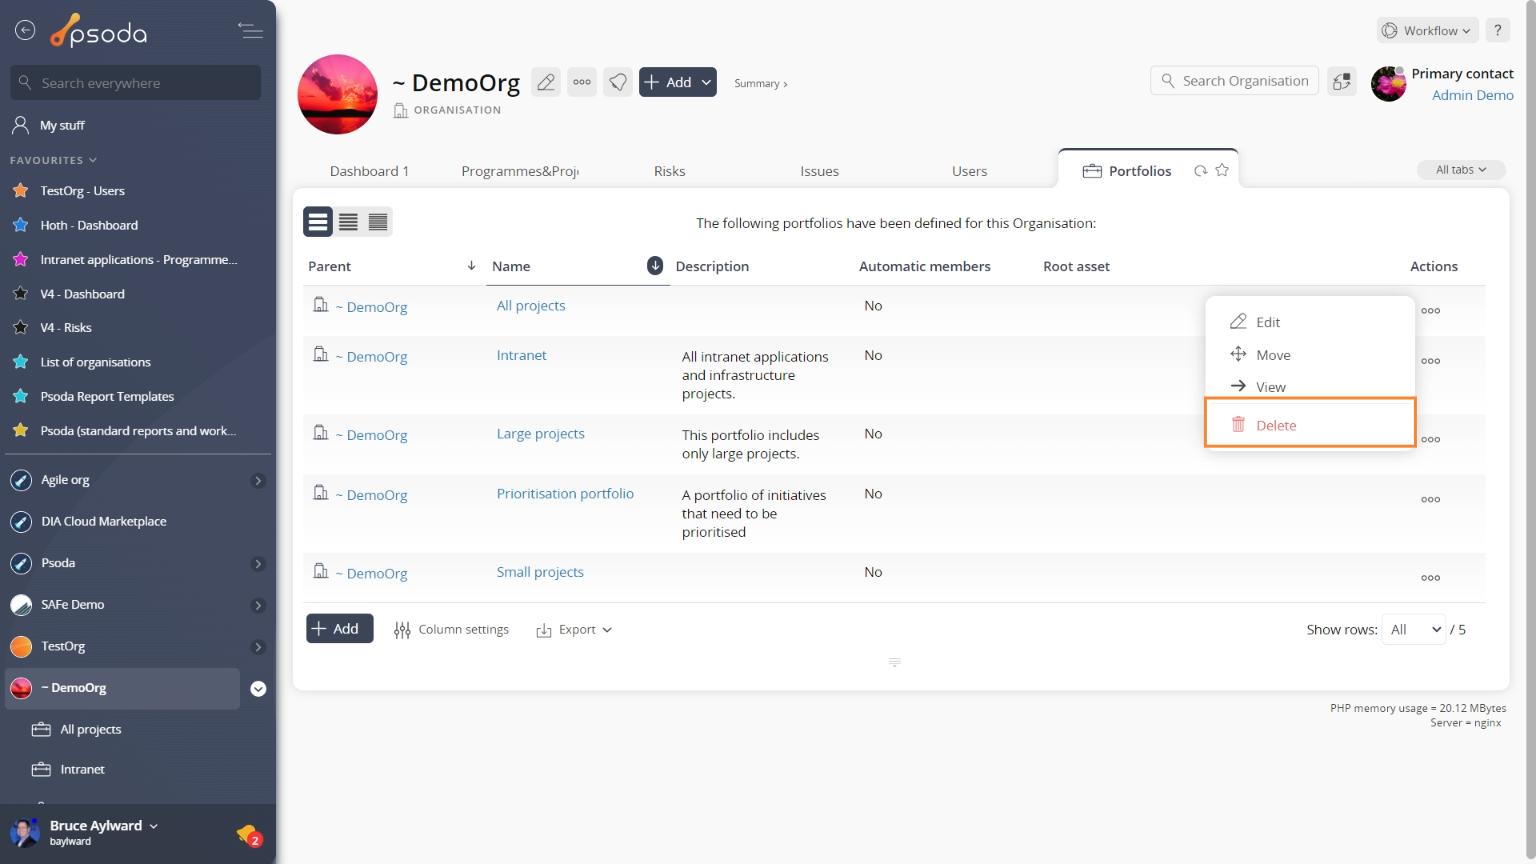Open the Admin Demo contact link
The width and height of the screenshot is (1536, 864).
(1472, 95)
